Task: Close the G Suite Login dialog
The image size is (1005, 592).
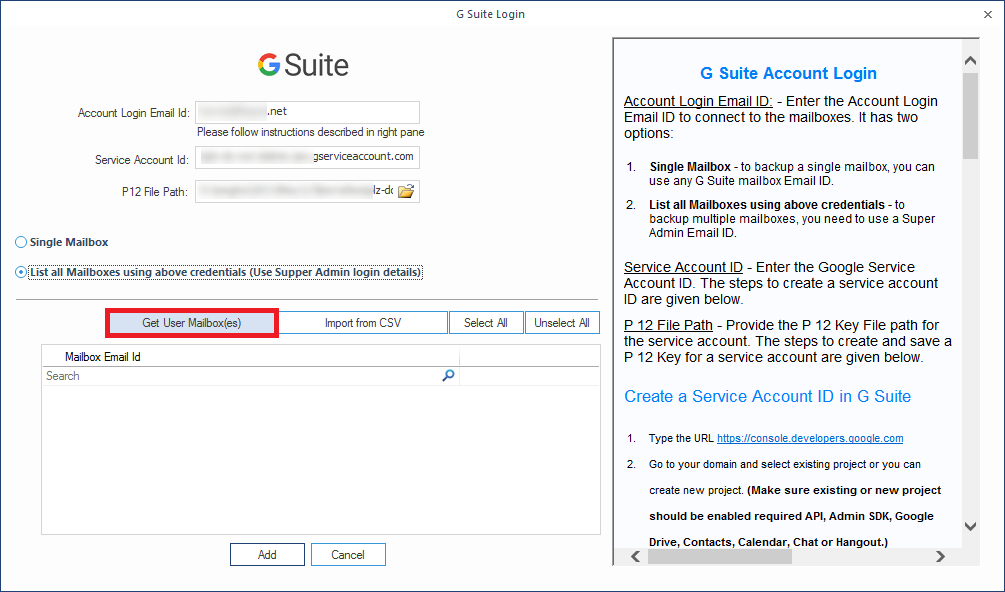Action: [x=988, y=14]
